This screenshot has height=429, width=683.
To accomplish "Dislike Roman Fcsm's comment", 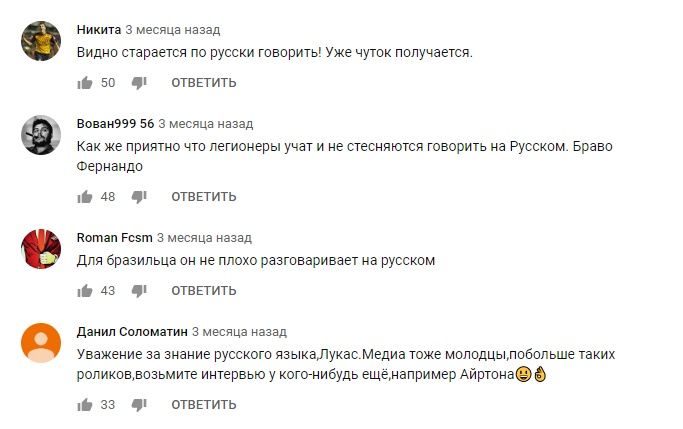I will [140, 291].
